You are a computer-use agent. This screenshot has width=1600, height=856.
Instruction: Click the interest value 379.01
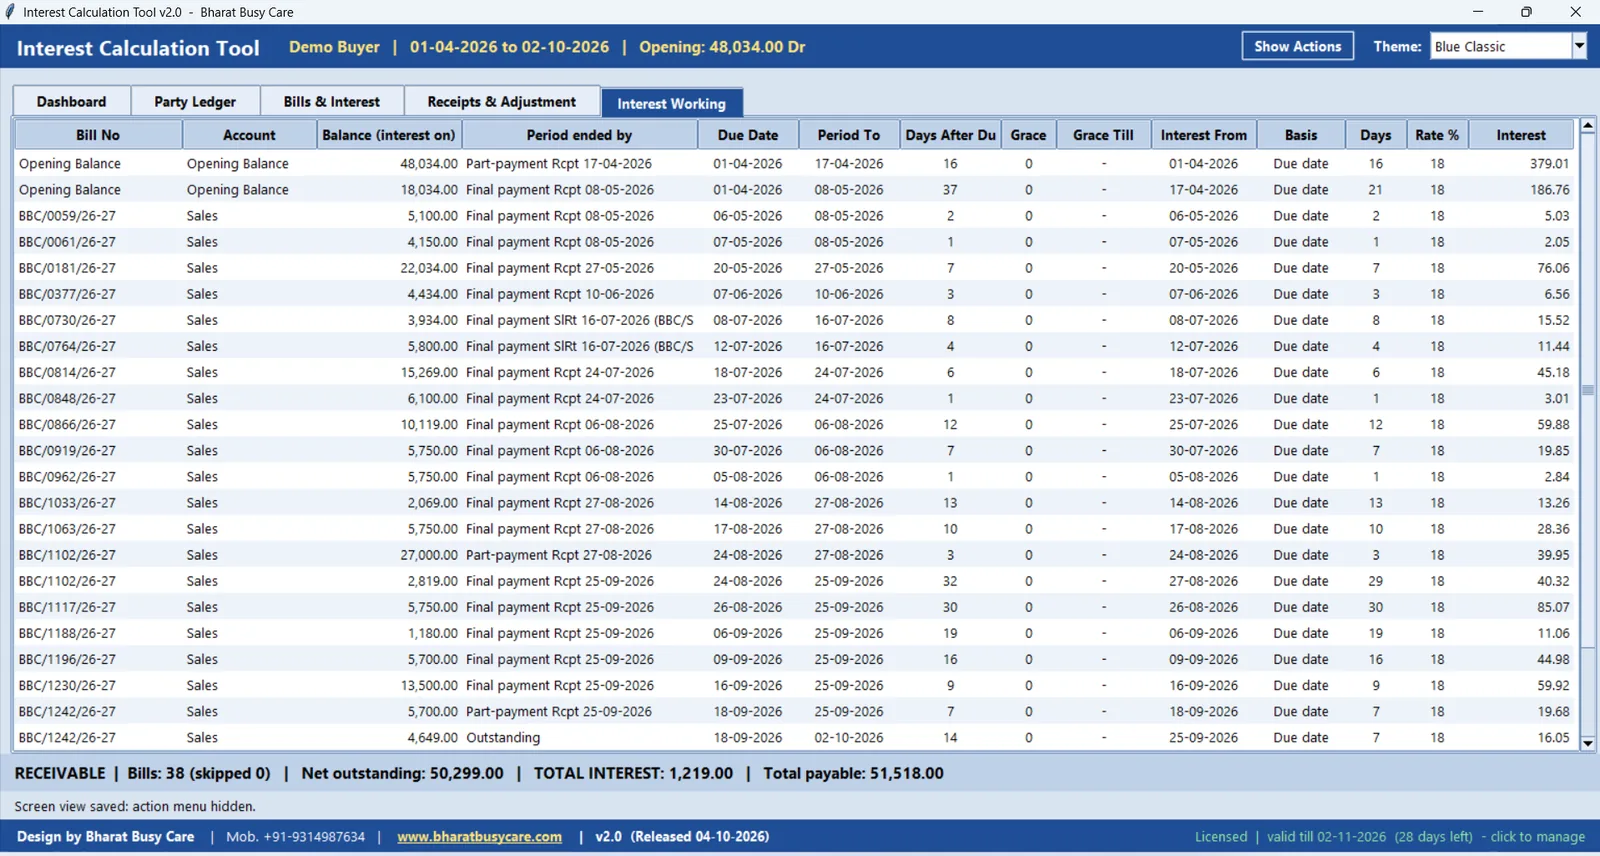(1549, 164)
